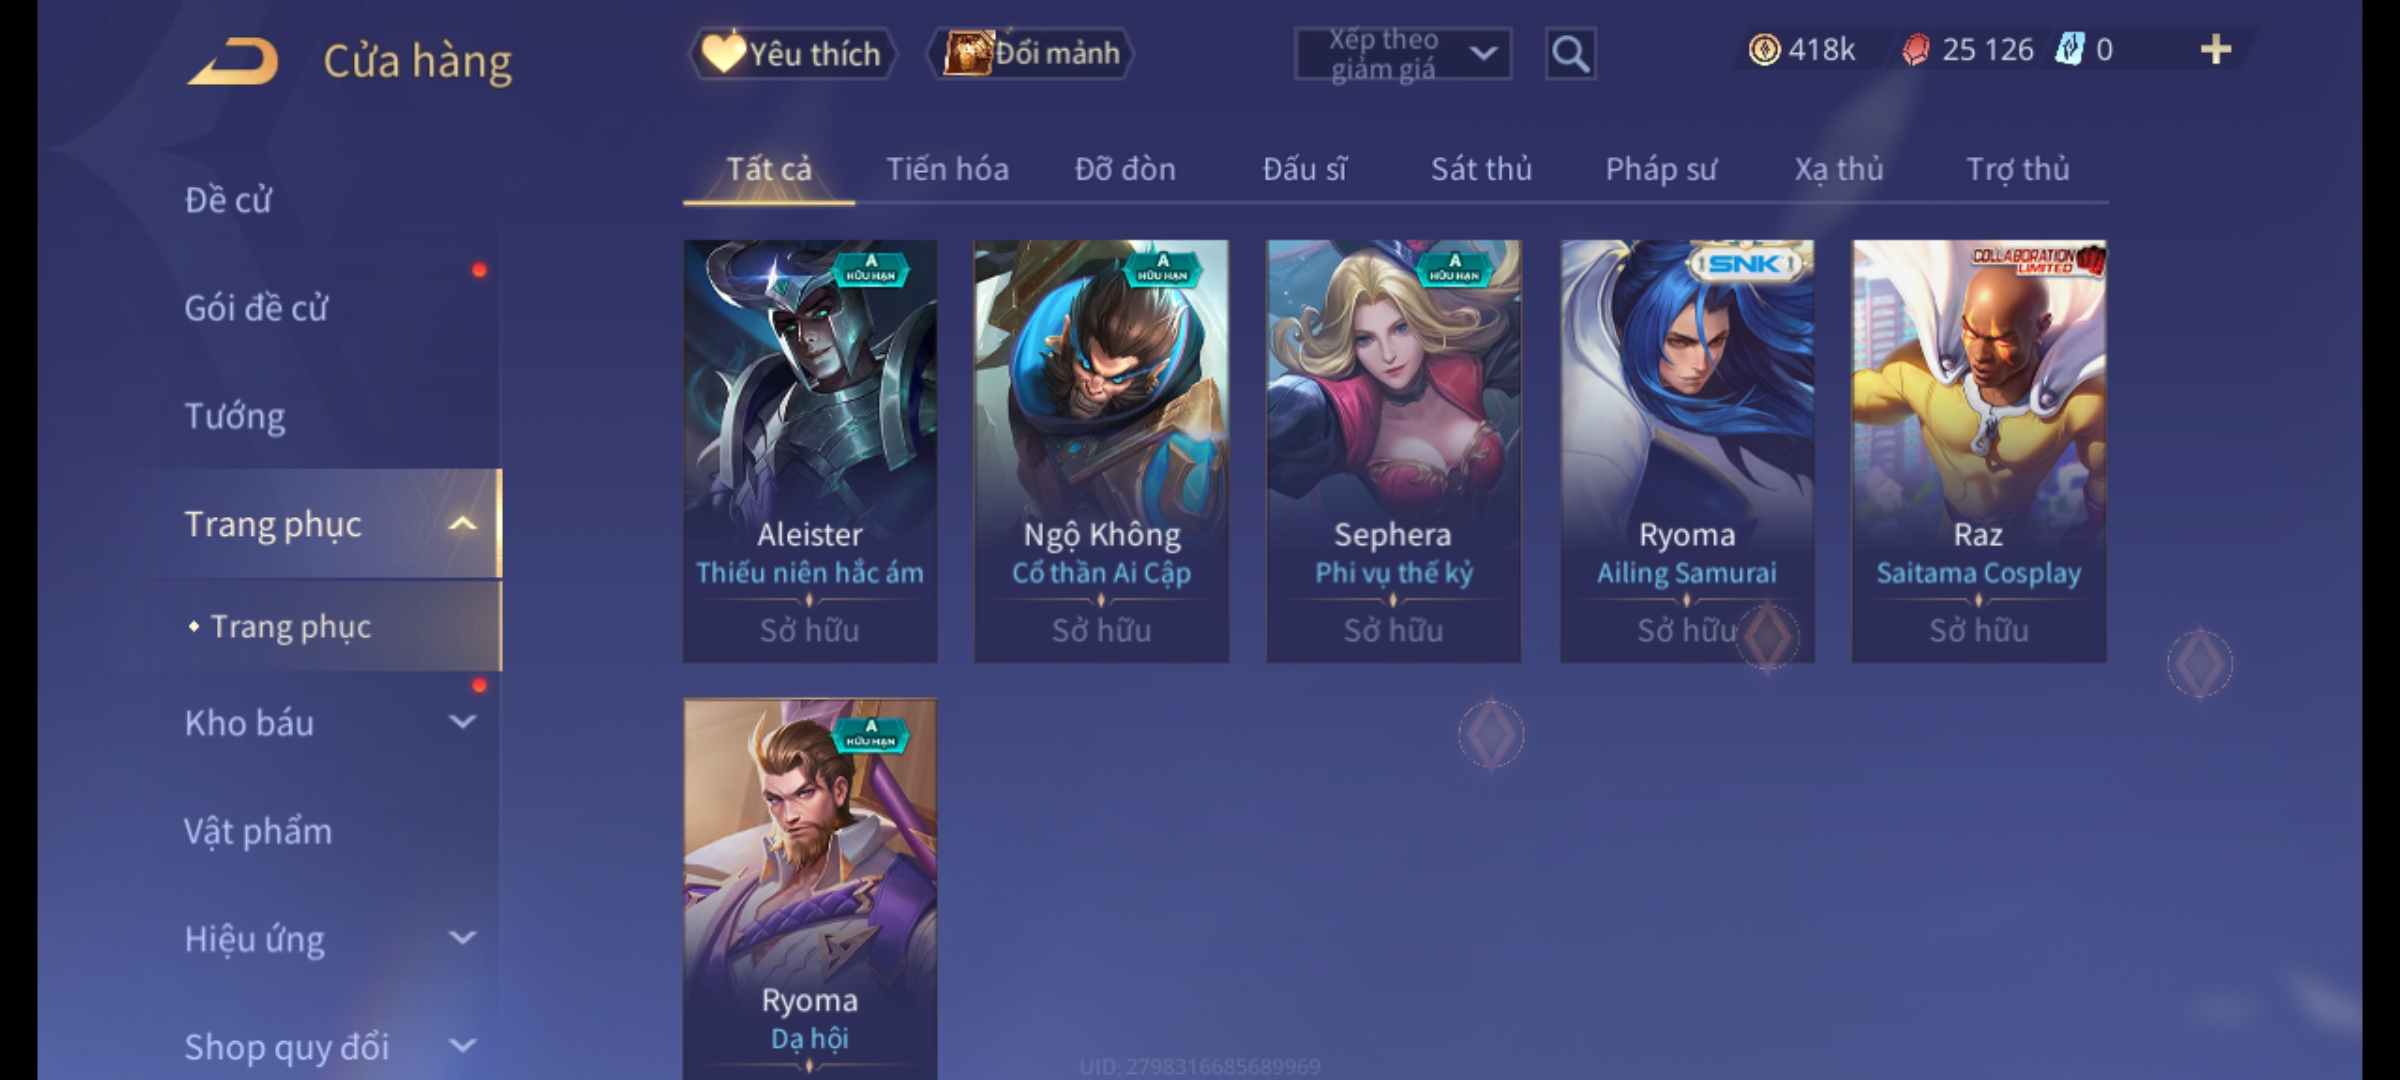Image resolution: width=2400 pixels, height=1080 pixels.
Task: Expand the Shop quy đổi section
Action: pos(462,1046)
